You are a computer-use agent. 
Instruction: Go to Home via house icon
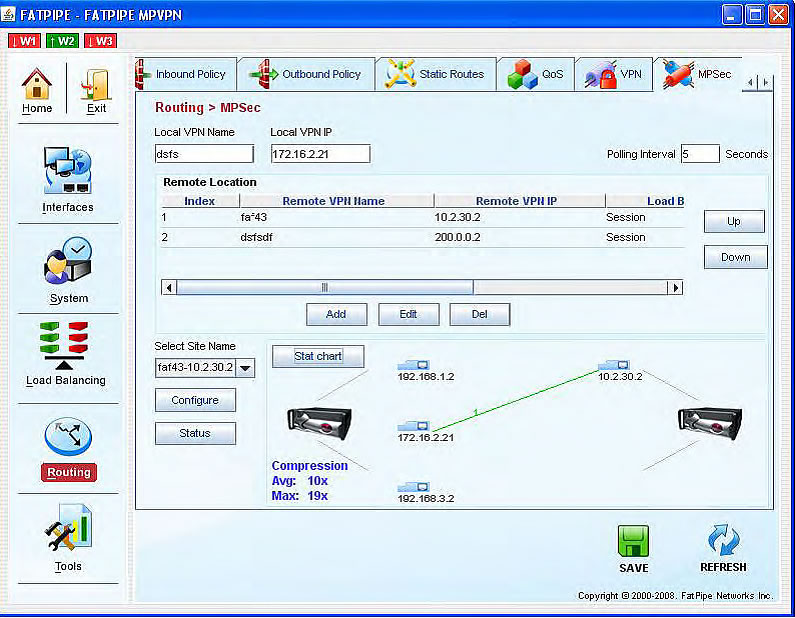(37, 84)
